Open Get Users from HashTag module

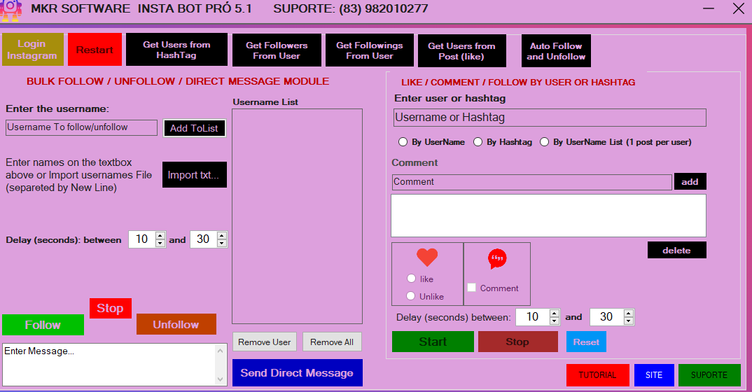(176, 49)
